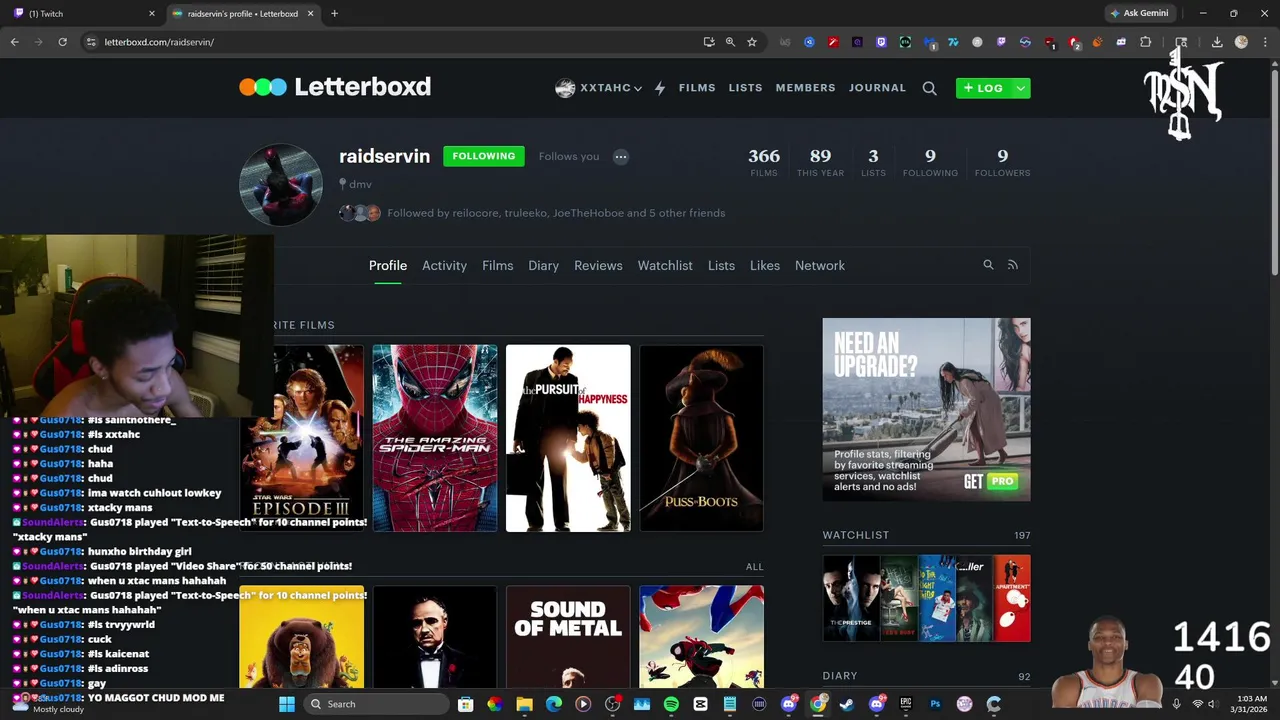Click the profile search icon in tab bar
1280x720 pixels.
(988, 265)
